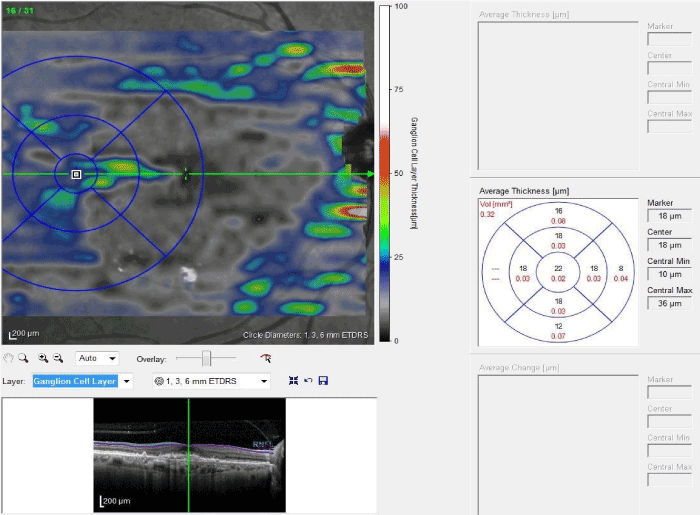
Task: Click the thickness color scale bar
Action: coord(383,173)
